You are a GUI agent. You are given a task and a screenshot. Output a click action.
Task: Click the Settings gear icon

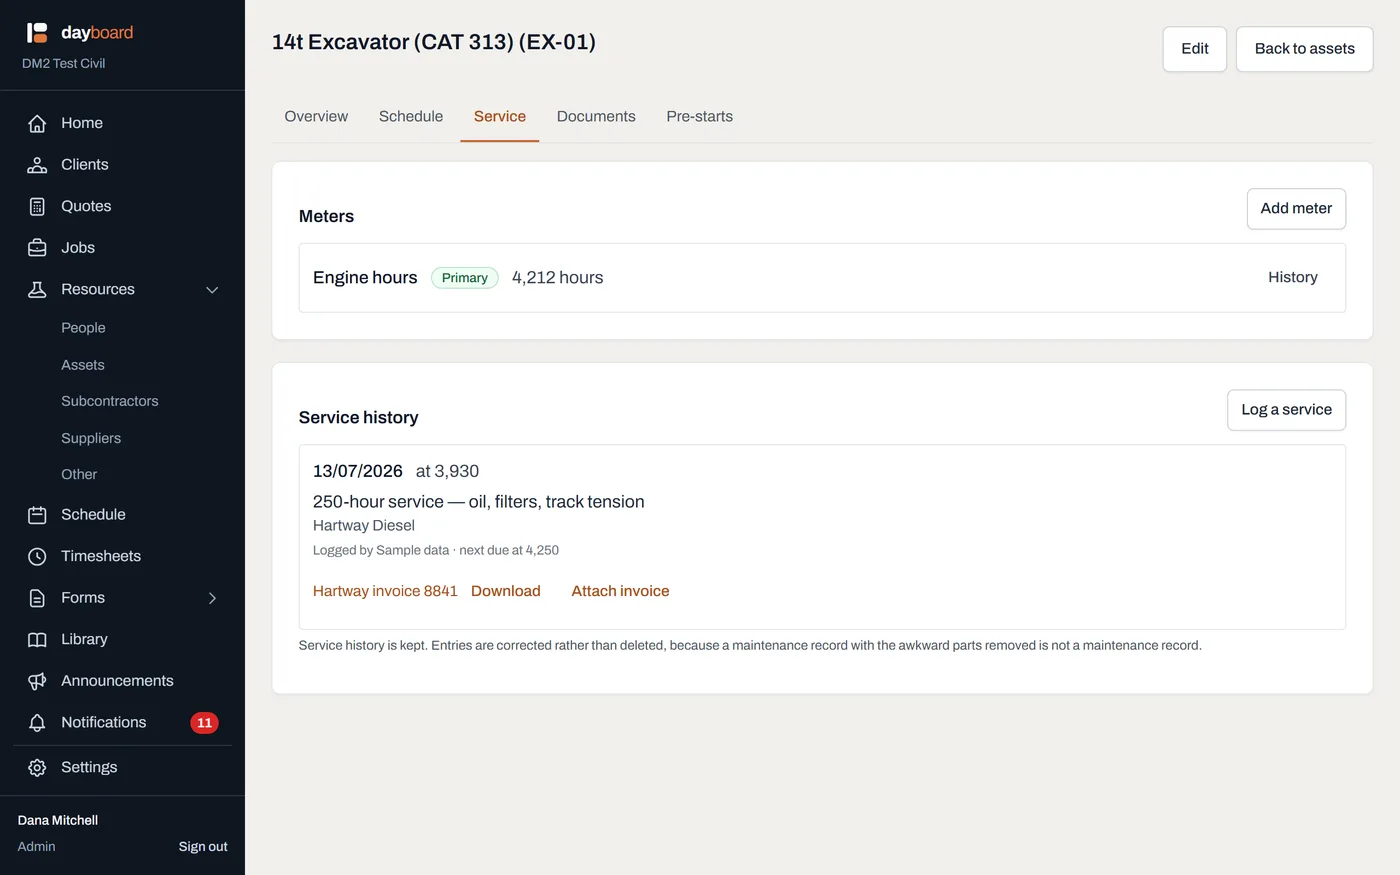click(x=37, y=768)
